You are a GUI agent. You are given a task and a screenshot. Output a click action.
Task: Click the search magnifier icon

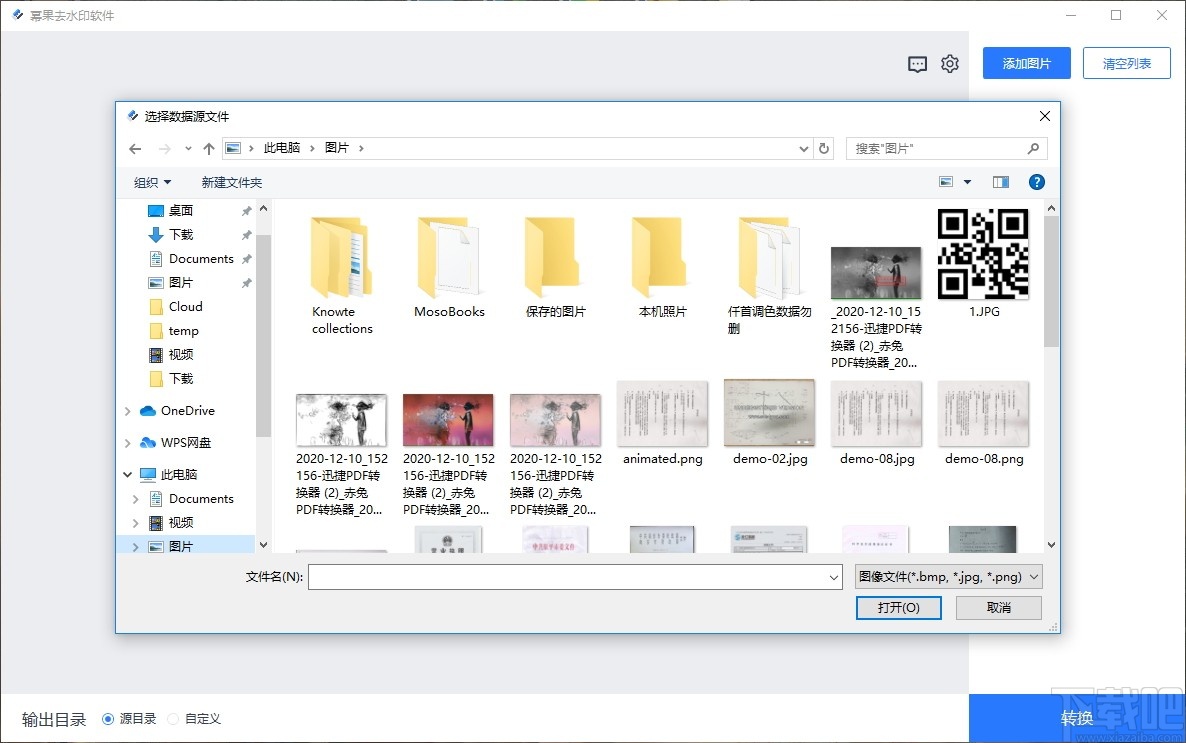tap(1033, 148)
